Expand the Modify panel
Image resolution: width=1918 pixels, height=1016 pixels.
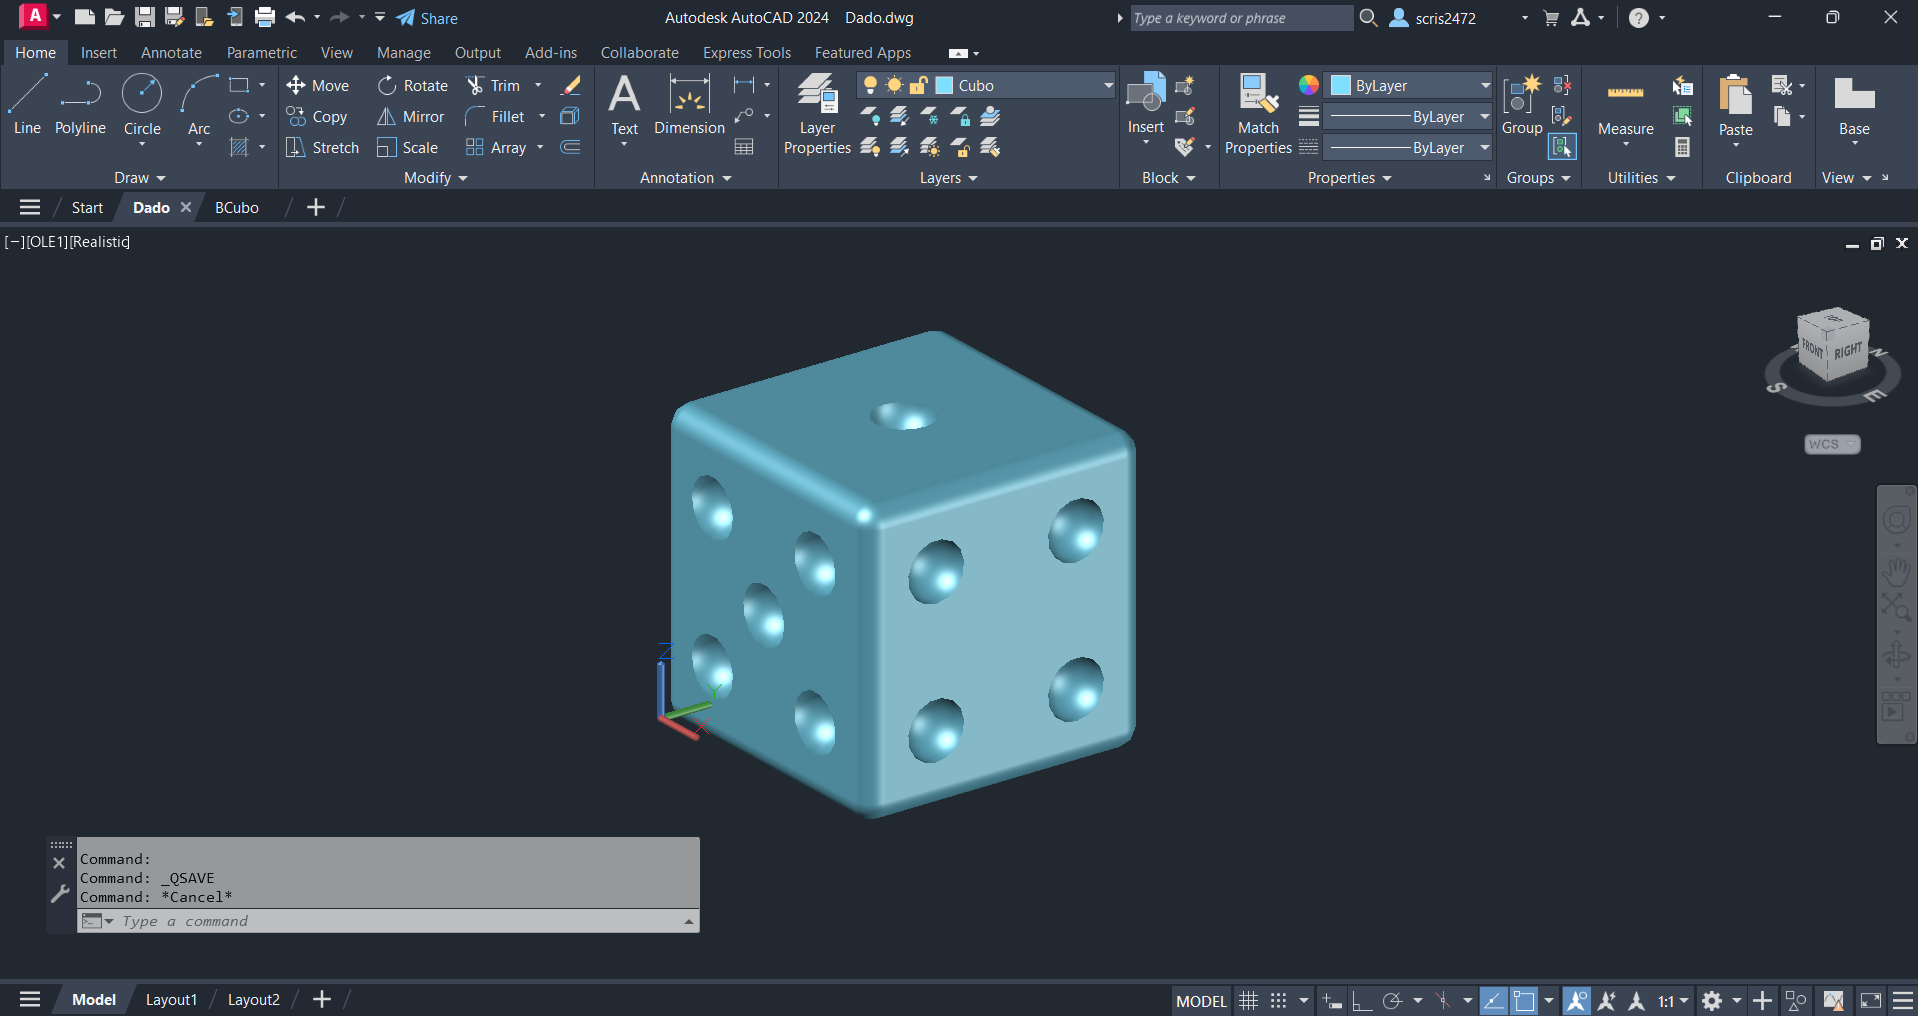(x=435, y=178)
